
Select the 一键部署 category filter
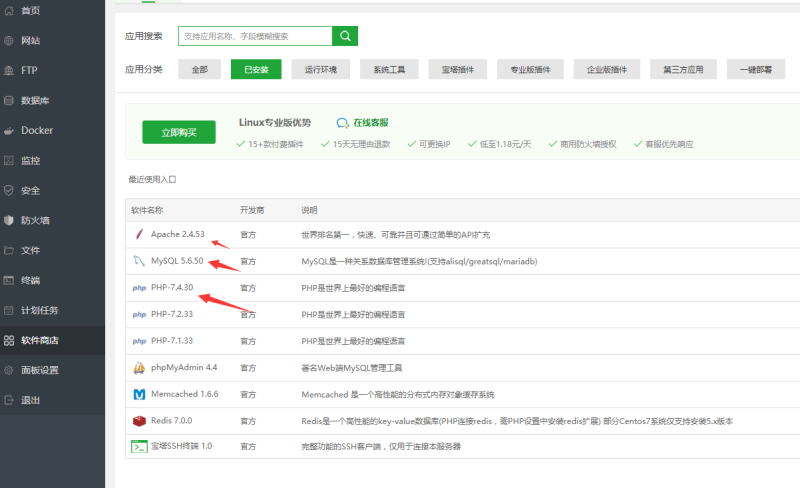tap(756, 69)
